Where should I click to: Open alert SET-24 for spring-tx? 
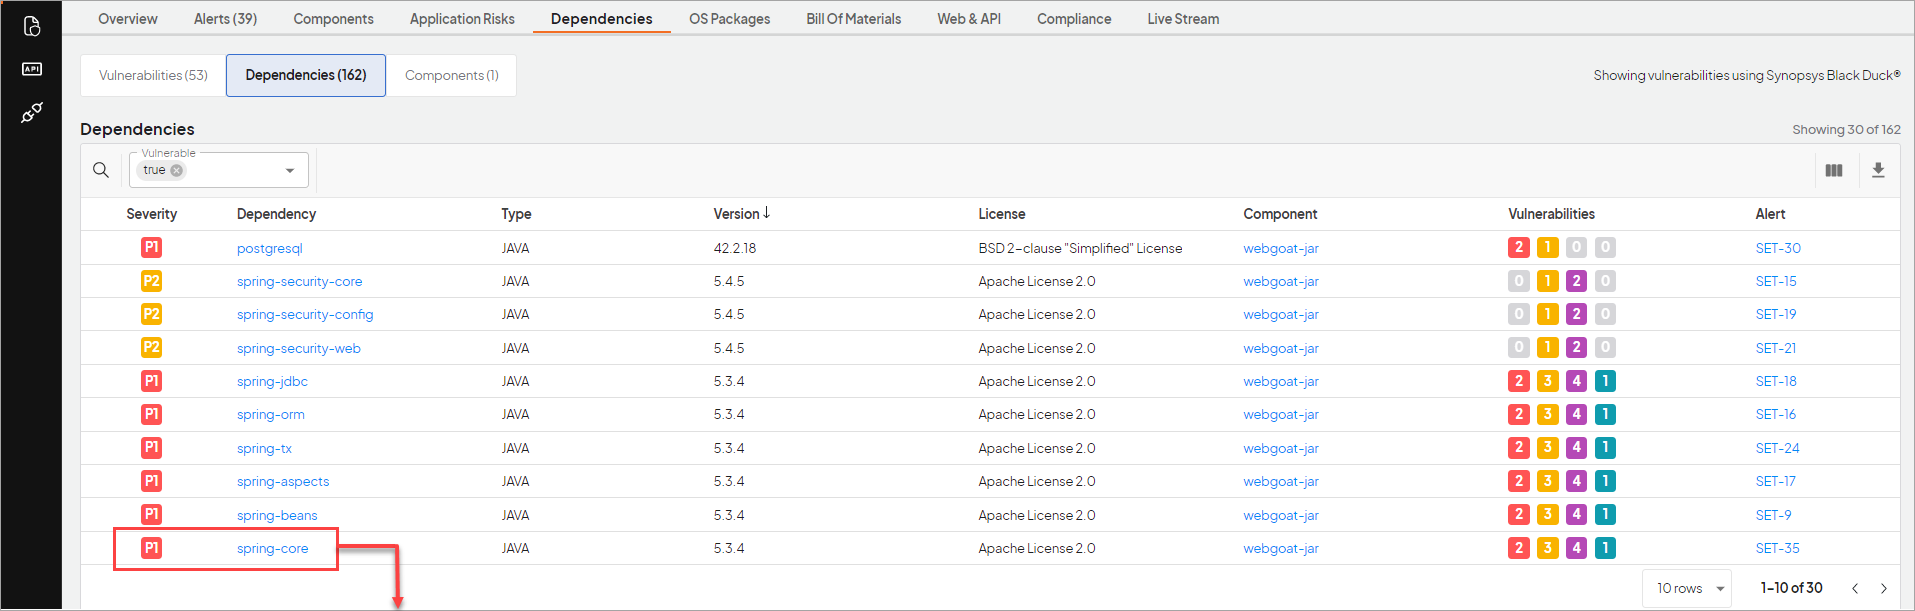pyautogui.click(x=1777, y=448)
